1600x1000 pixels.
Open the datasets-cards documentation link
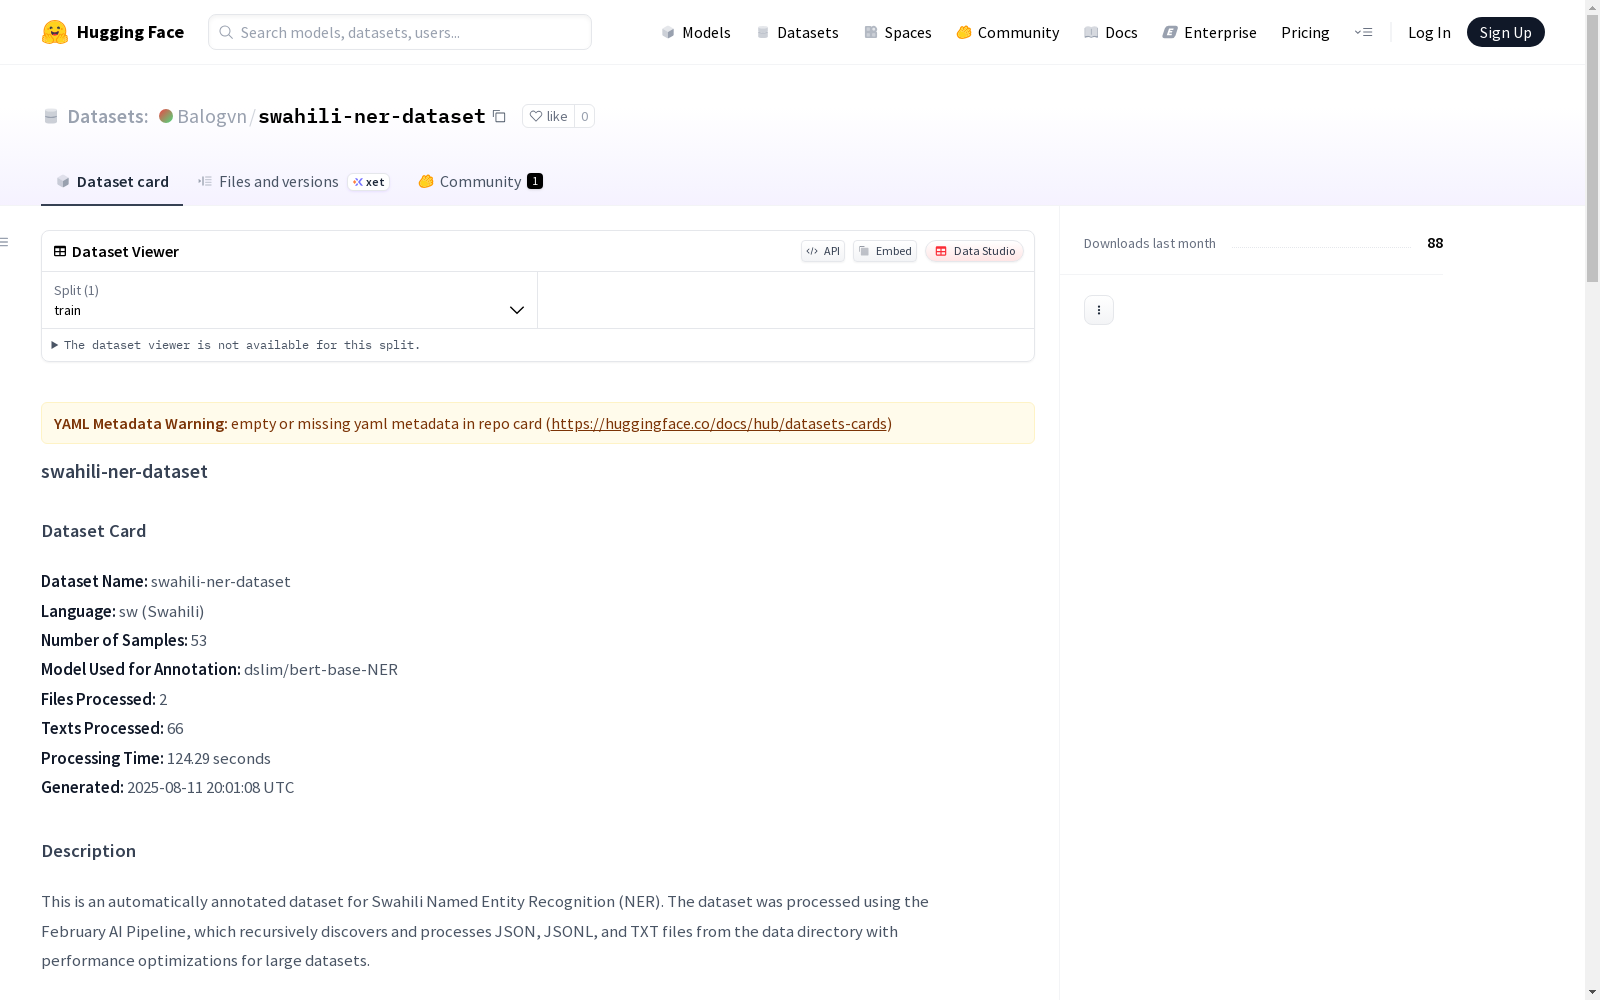[x=719, y=423]
